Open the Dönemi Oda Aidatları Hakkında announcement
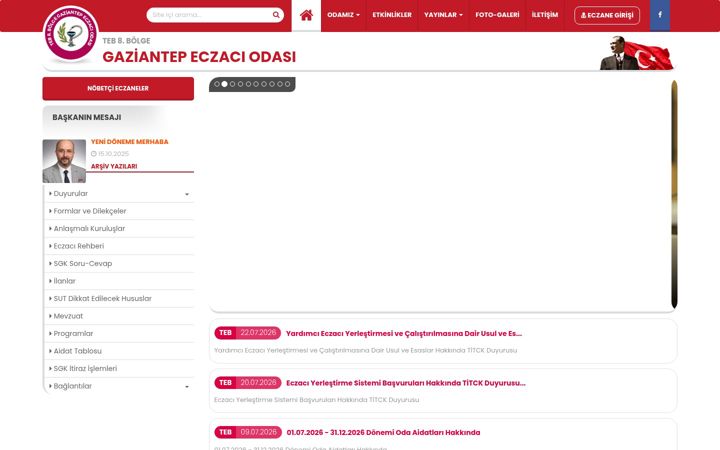This screenshot has width=720, height=450. tap(383, 433)
